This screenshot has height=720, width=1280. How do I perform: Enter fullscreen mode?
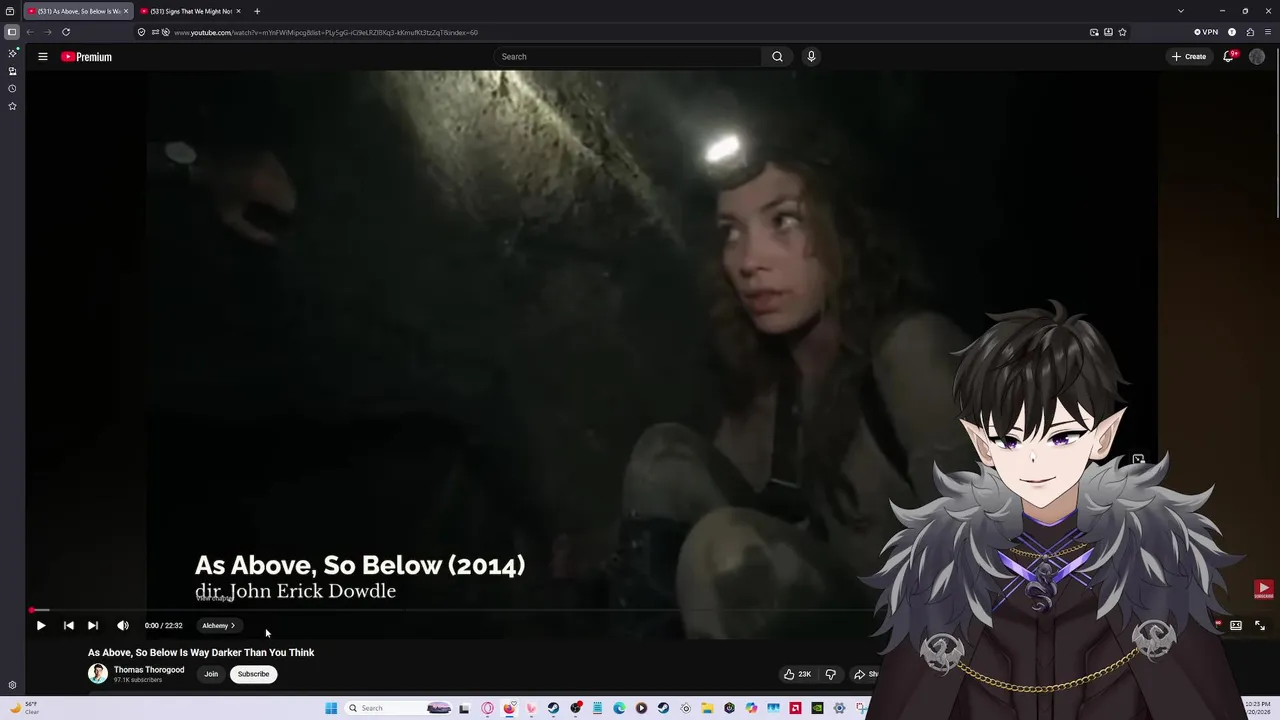[x=1260, y=625]
